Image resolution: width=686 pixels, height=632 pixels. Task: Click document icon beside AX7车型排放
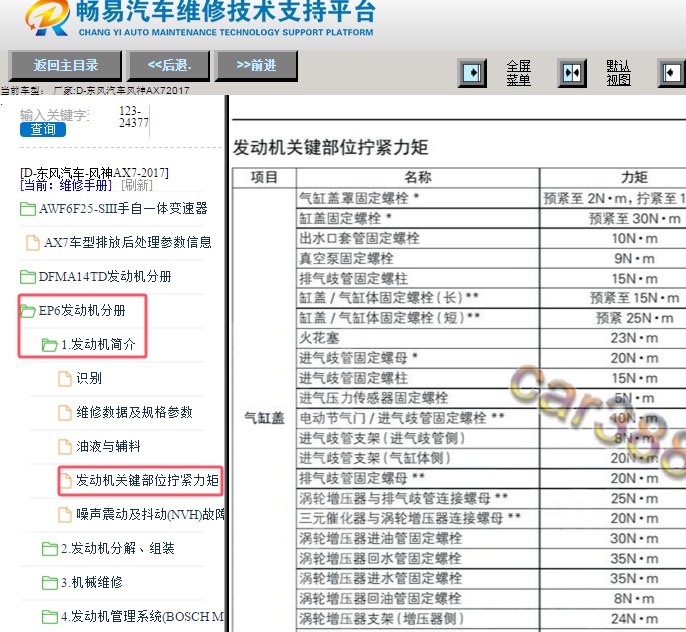pos(33,243)
